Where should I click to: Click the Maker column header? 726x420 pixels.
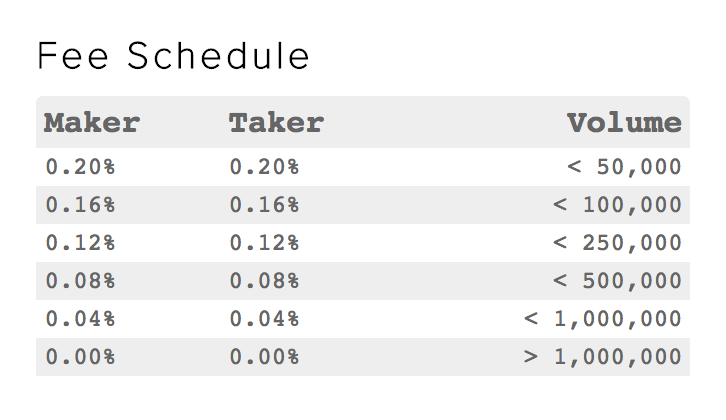click(x=92, y=123)
